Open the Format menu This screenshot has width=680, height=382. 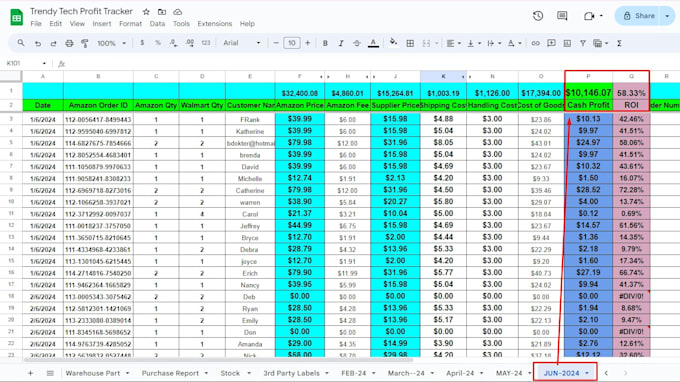[x=131, y=24]
